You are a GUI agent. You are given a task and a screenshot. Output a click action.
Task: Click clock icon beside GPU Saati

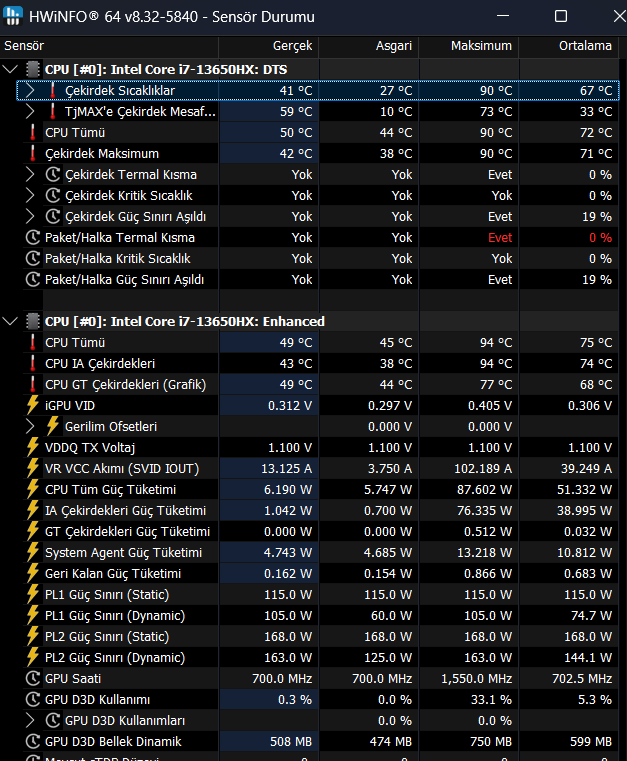coord(33,678)
